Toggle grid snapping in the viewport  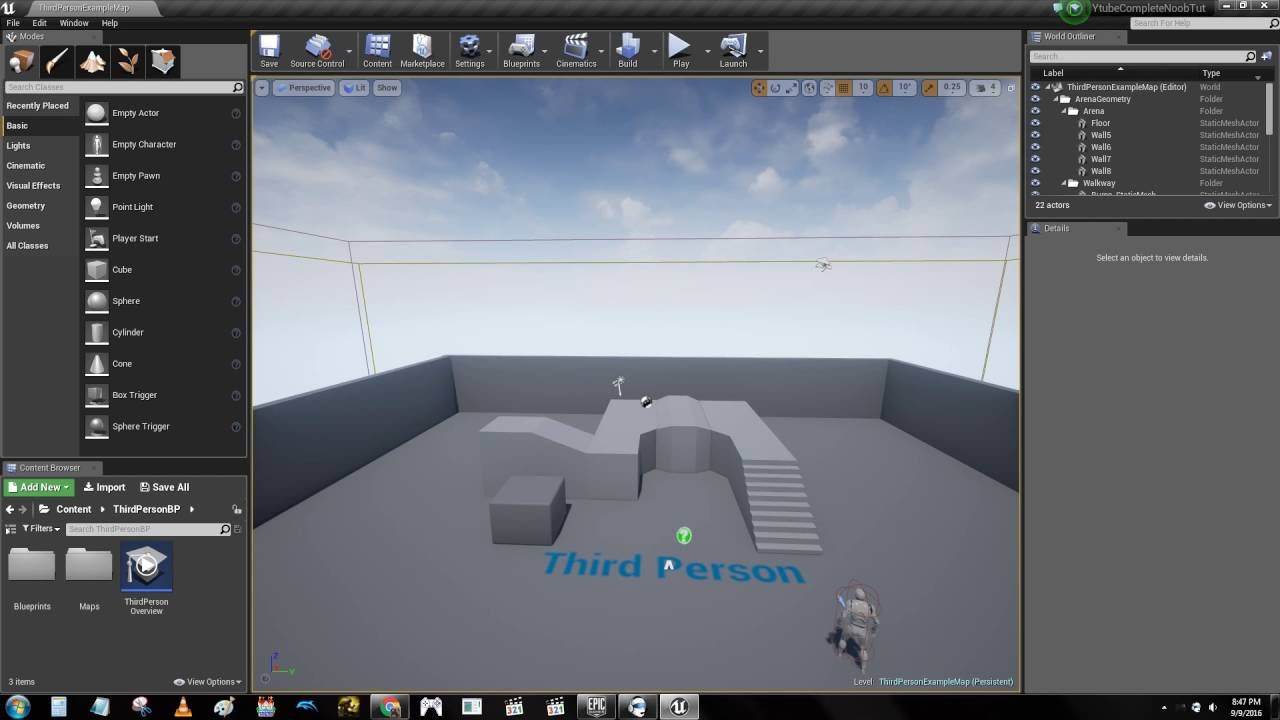coord(844,88)
